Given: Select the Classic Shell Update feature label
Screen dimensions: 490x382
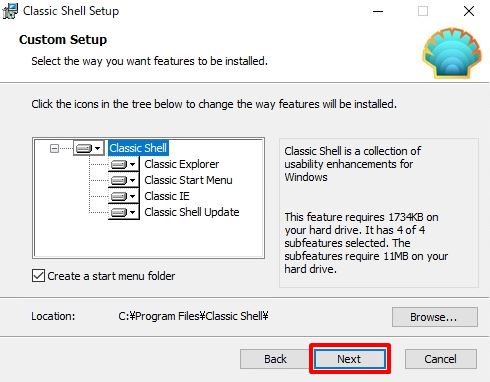Looking at the screenshot, I should (192, 212).
